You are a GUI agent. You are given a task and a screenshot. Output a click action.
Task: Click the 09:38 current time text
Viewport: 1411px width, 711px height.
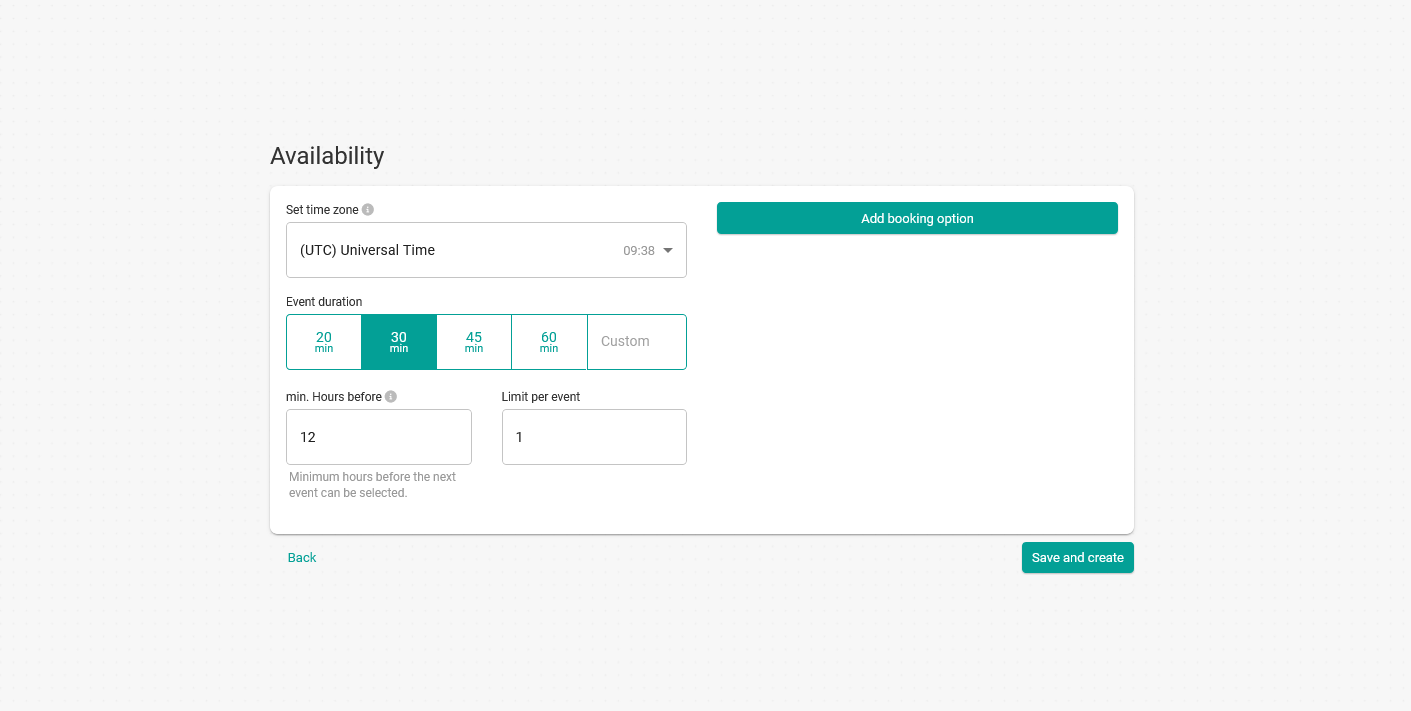click(639, 251)
